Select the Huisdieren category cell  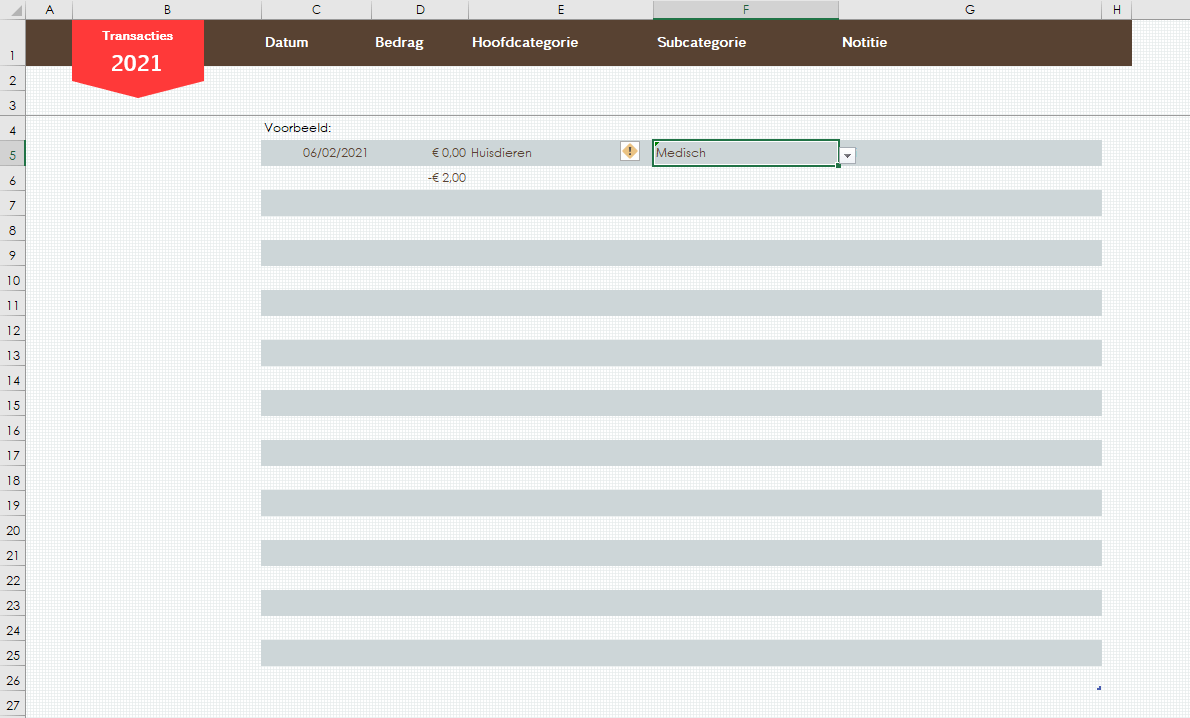click(561, 153)
